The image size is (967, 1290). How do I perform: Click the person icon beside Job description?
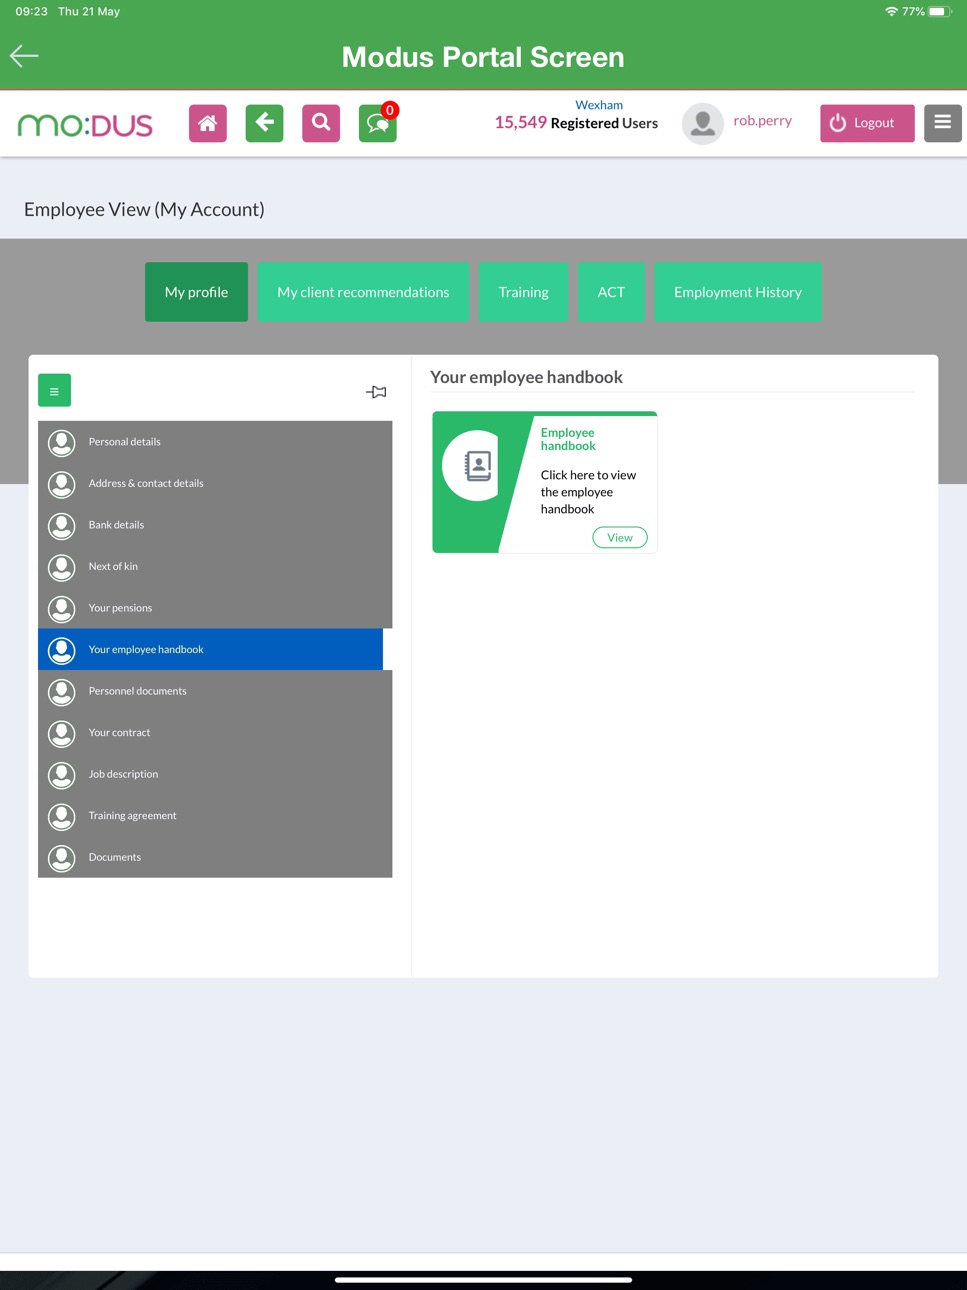tap(62, 775)
